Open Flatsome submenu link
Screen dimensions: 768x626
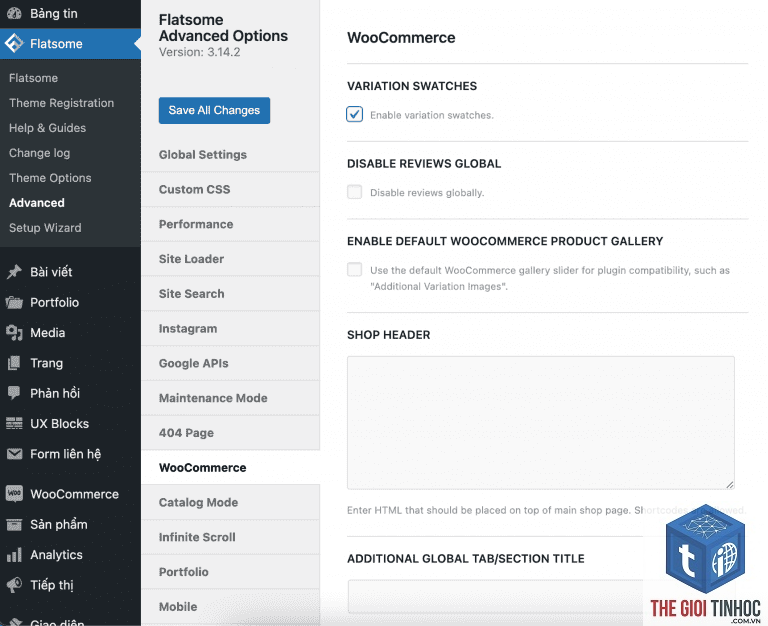pyautogui.click(x=33, y=78)
